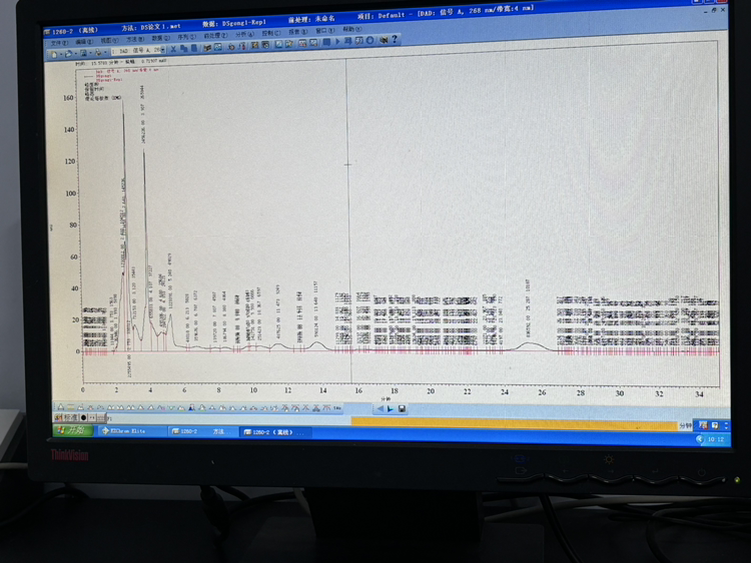Open the 控制 (Control) menu
Image resolution: width=751 pixels, height=563 pixels.
[271, 34]
